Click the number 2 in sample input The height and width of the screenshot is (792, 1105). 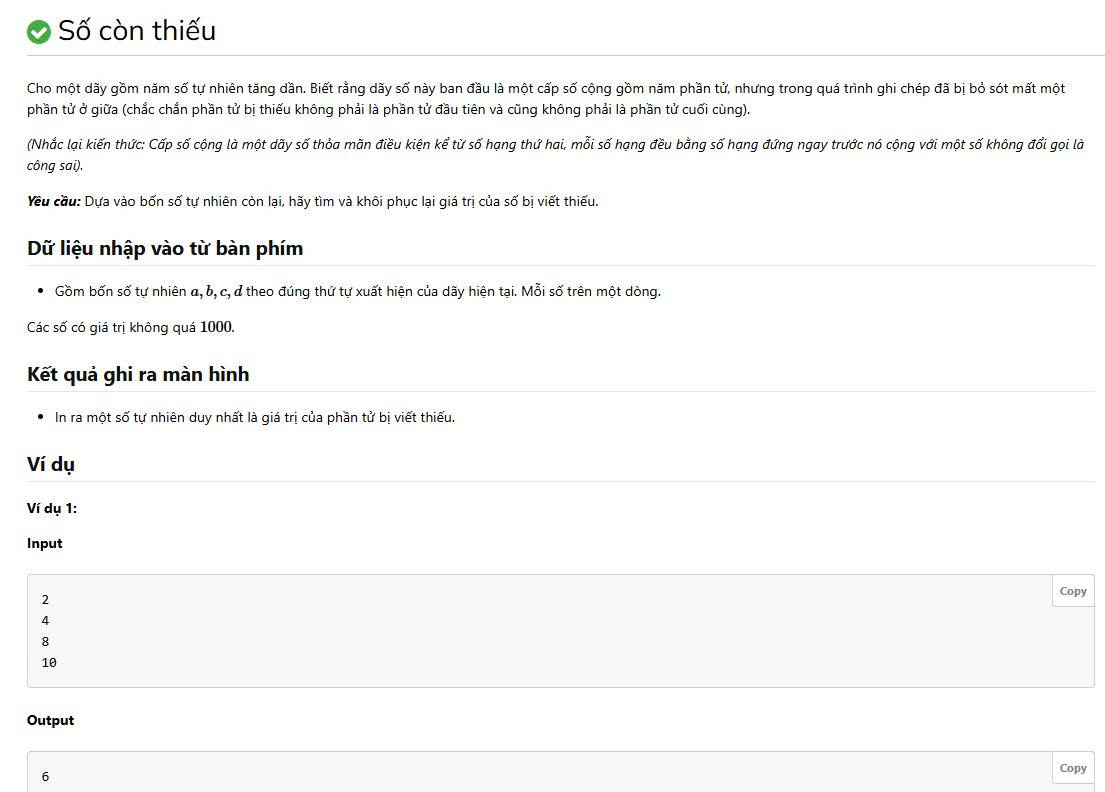pos(46,600)
